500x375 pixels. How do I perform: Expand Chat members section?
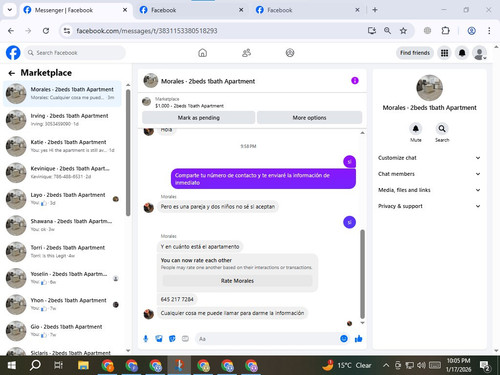[429, 174]
